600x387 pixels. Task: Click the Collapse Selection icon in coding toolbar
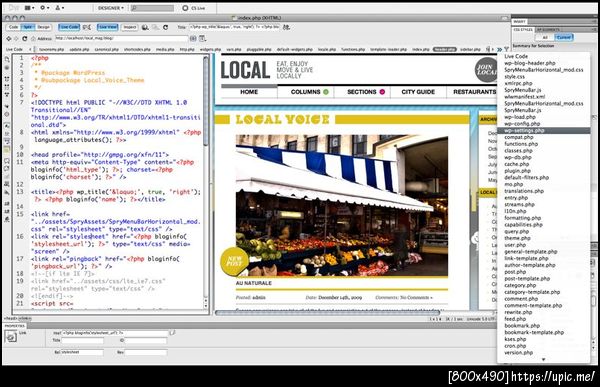pyautogui.click(x=7, y=86)
